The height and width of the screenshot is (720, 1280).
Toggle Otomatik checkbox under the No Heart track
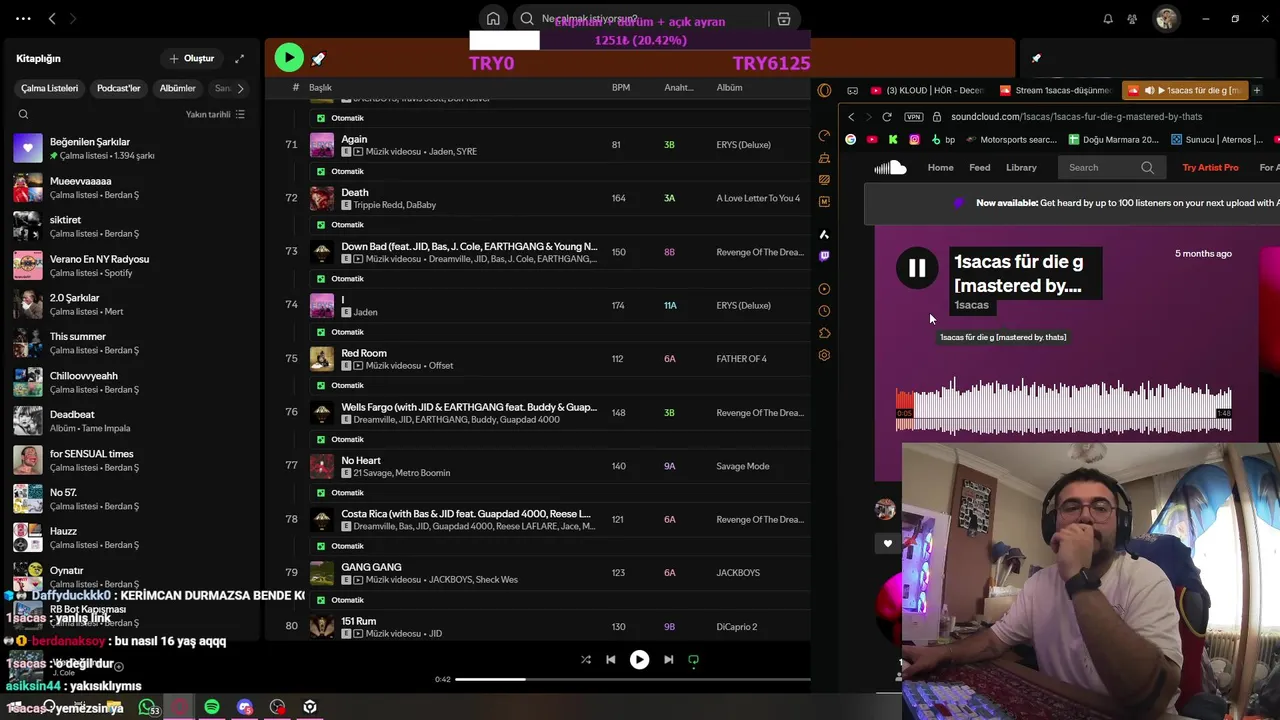click(321, 493)
